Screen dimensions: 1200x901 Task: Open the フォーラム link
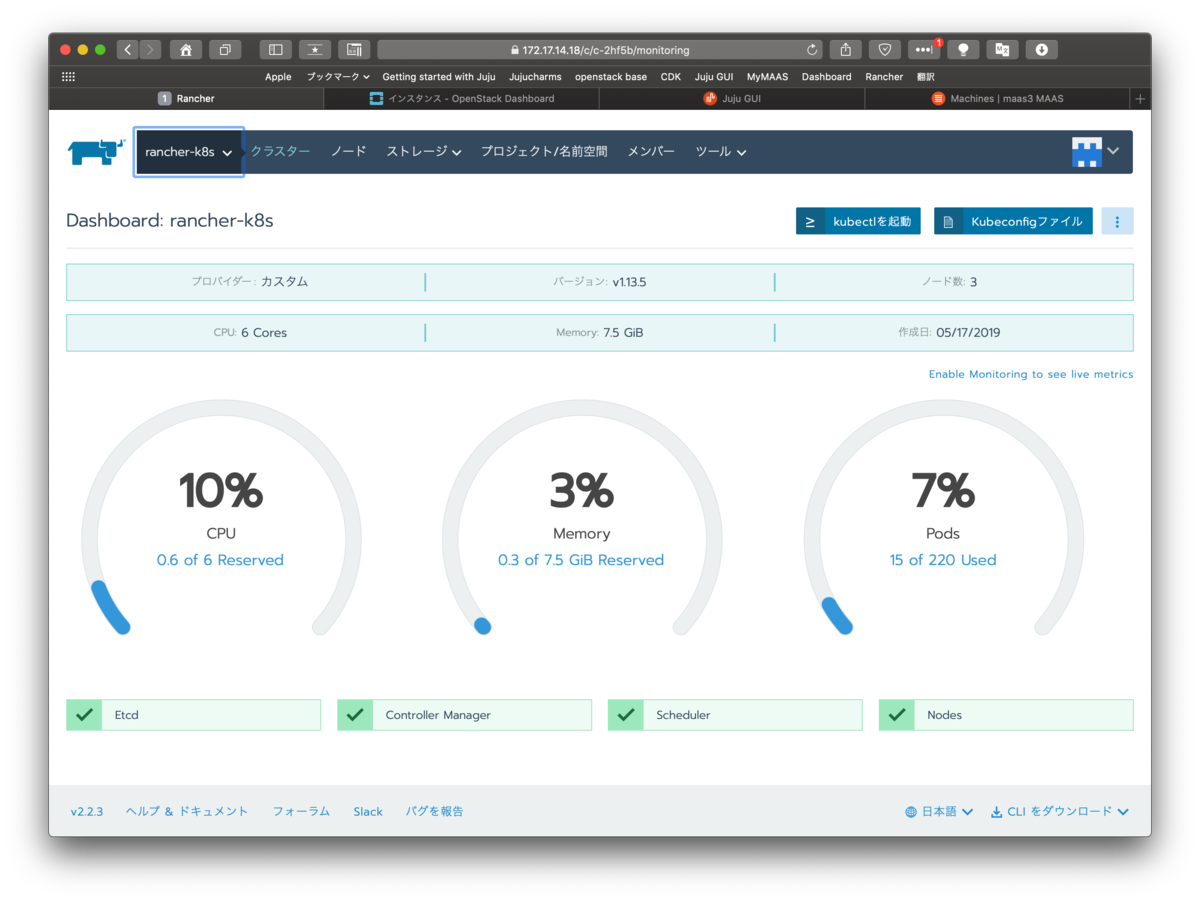point(301,812)
